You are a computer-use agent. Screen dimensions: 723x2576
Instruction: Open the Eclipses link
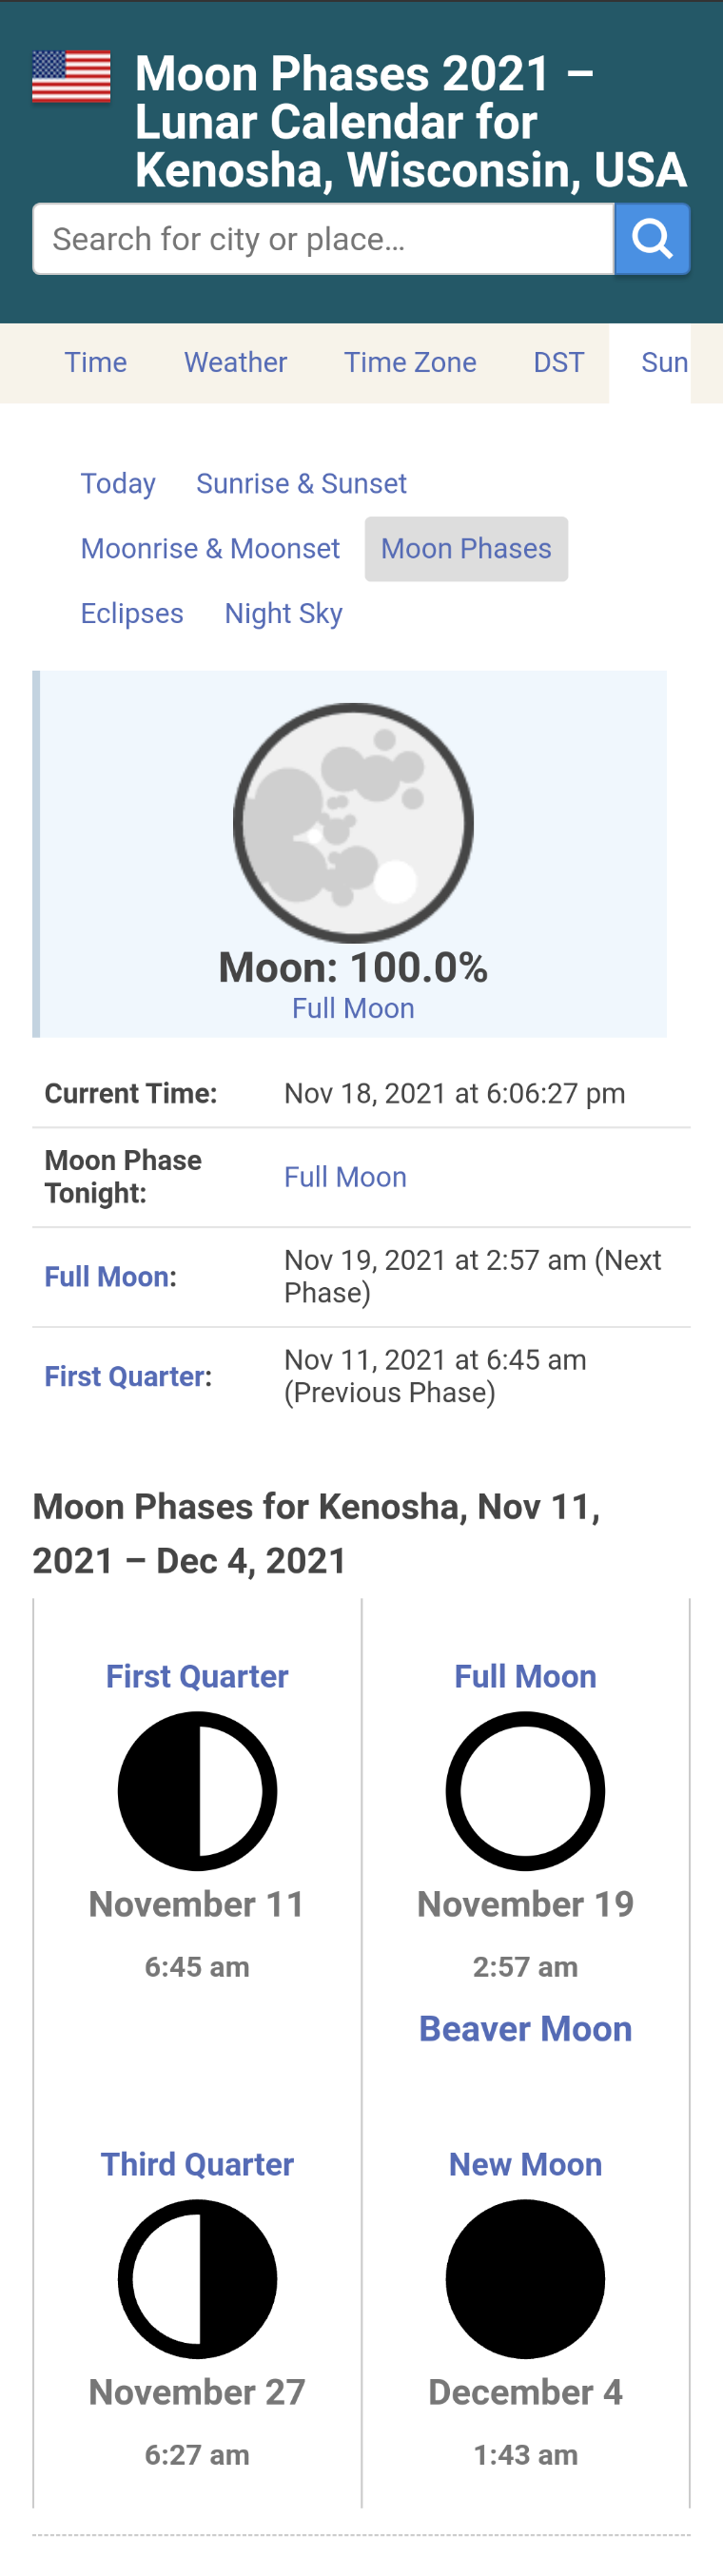click(x=132, y=614)
